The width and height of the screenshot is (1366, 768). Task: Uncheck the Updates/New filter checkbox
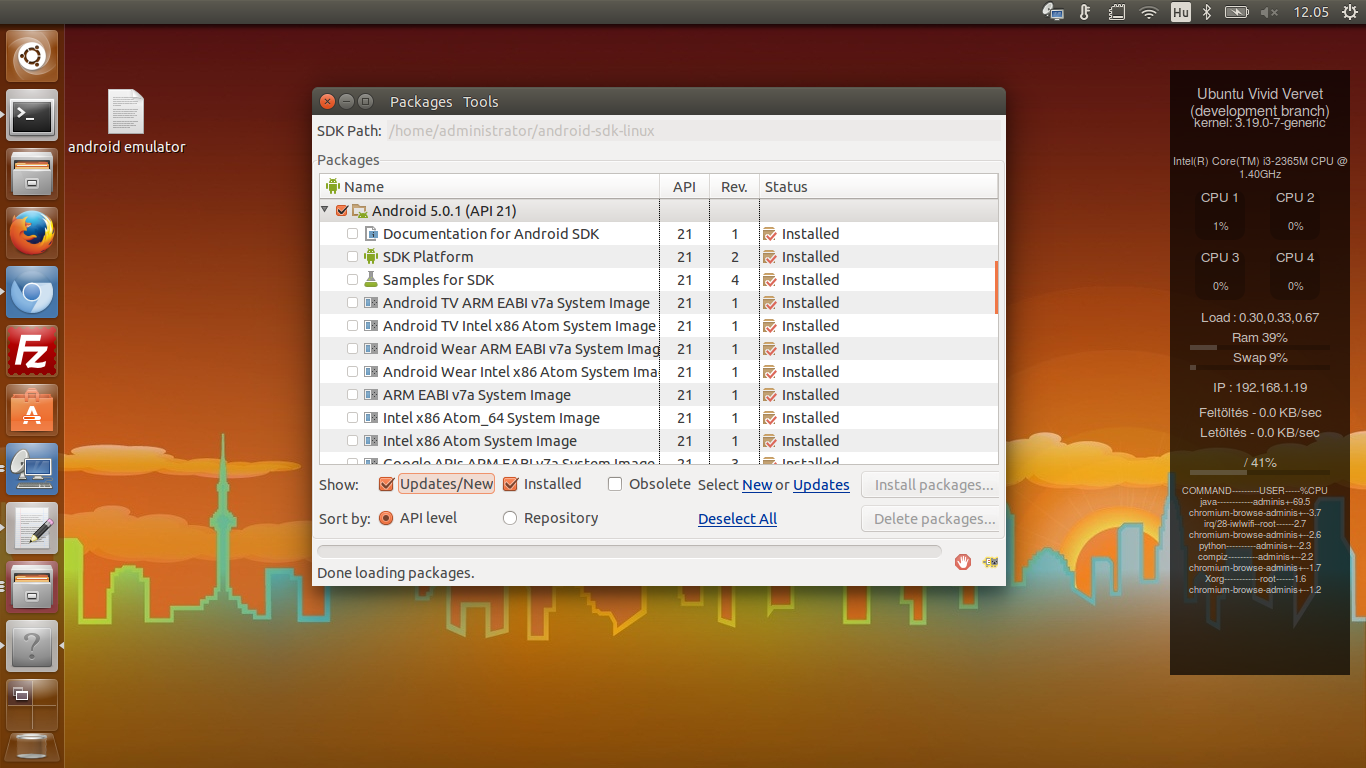pyautogui.click(x=386, y=485)
